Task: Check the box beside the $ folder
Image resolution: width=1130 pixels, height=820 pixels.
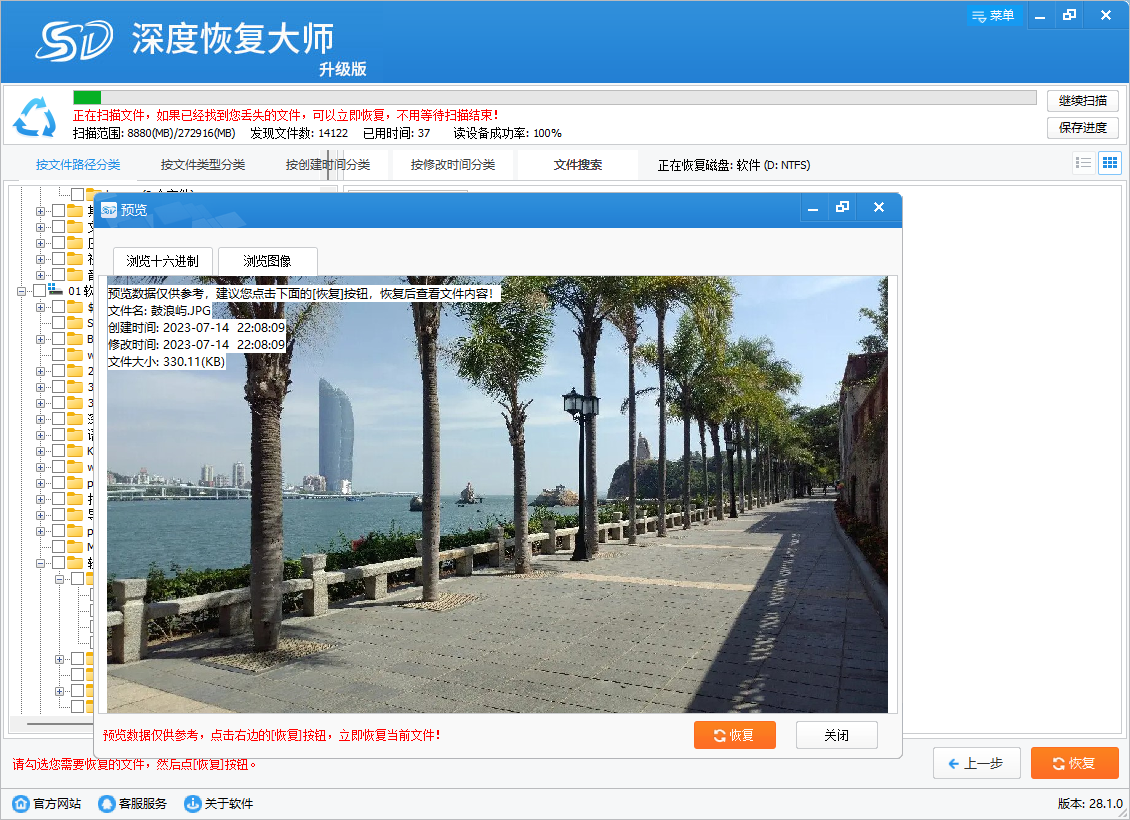Action: tap(59, 307)
